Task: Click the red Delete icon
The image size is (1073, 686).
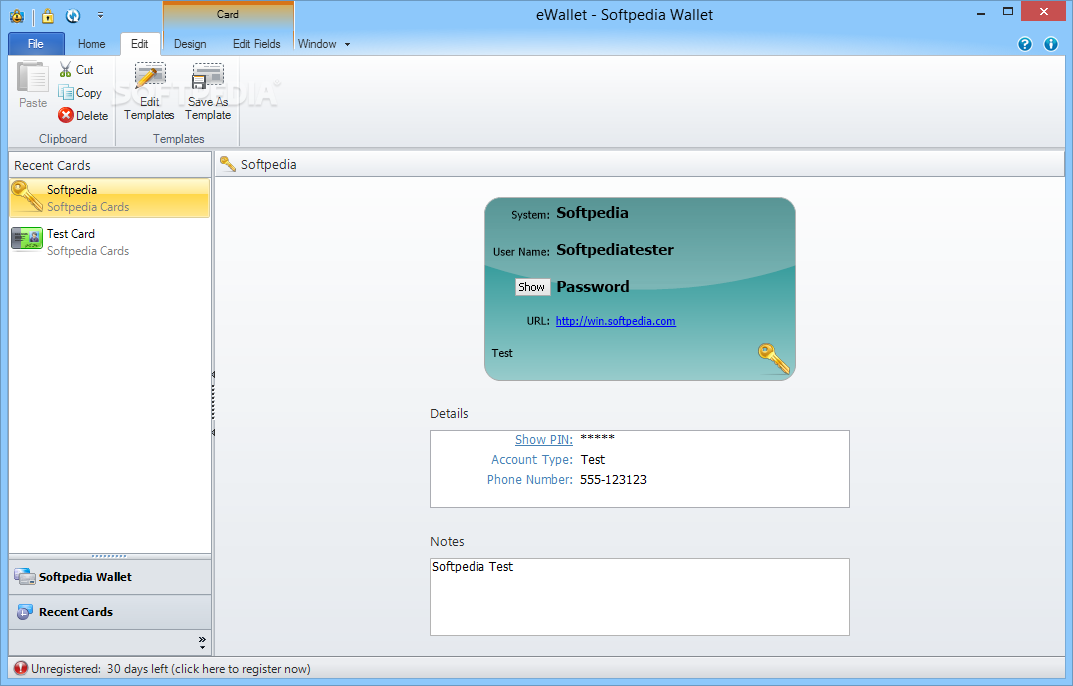Action: click(x=66, y=115)
